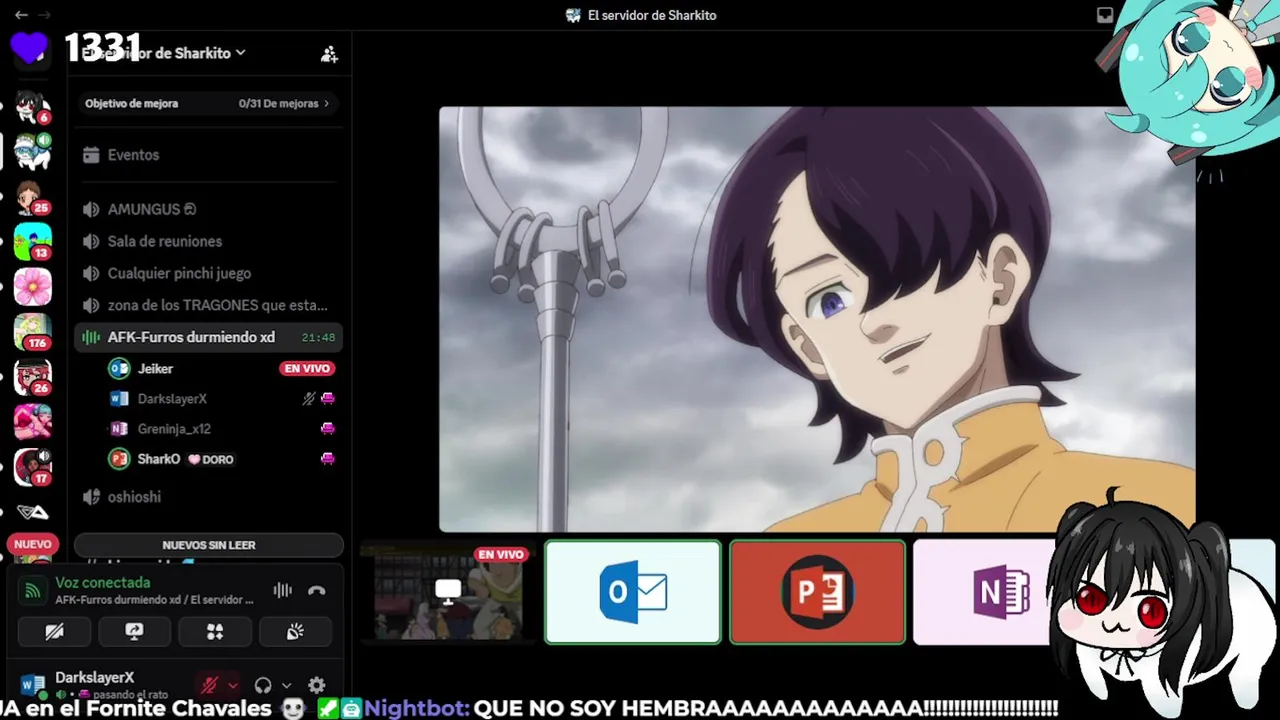Join the zona de los TRAGONES channel
Image resolution: width=1280 pixels, height=720 pixels.
pyautogui.click(x=209, y=305)
